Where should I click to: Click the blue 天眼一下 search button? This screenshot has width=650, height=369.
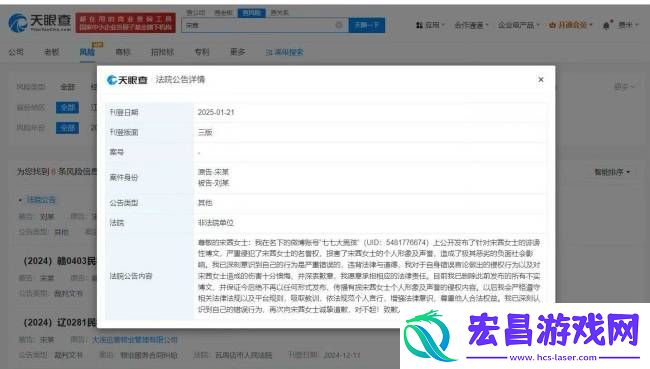coord(366,25)
